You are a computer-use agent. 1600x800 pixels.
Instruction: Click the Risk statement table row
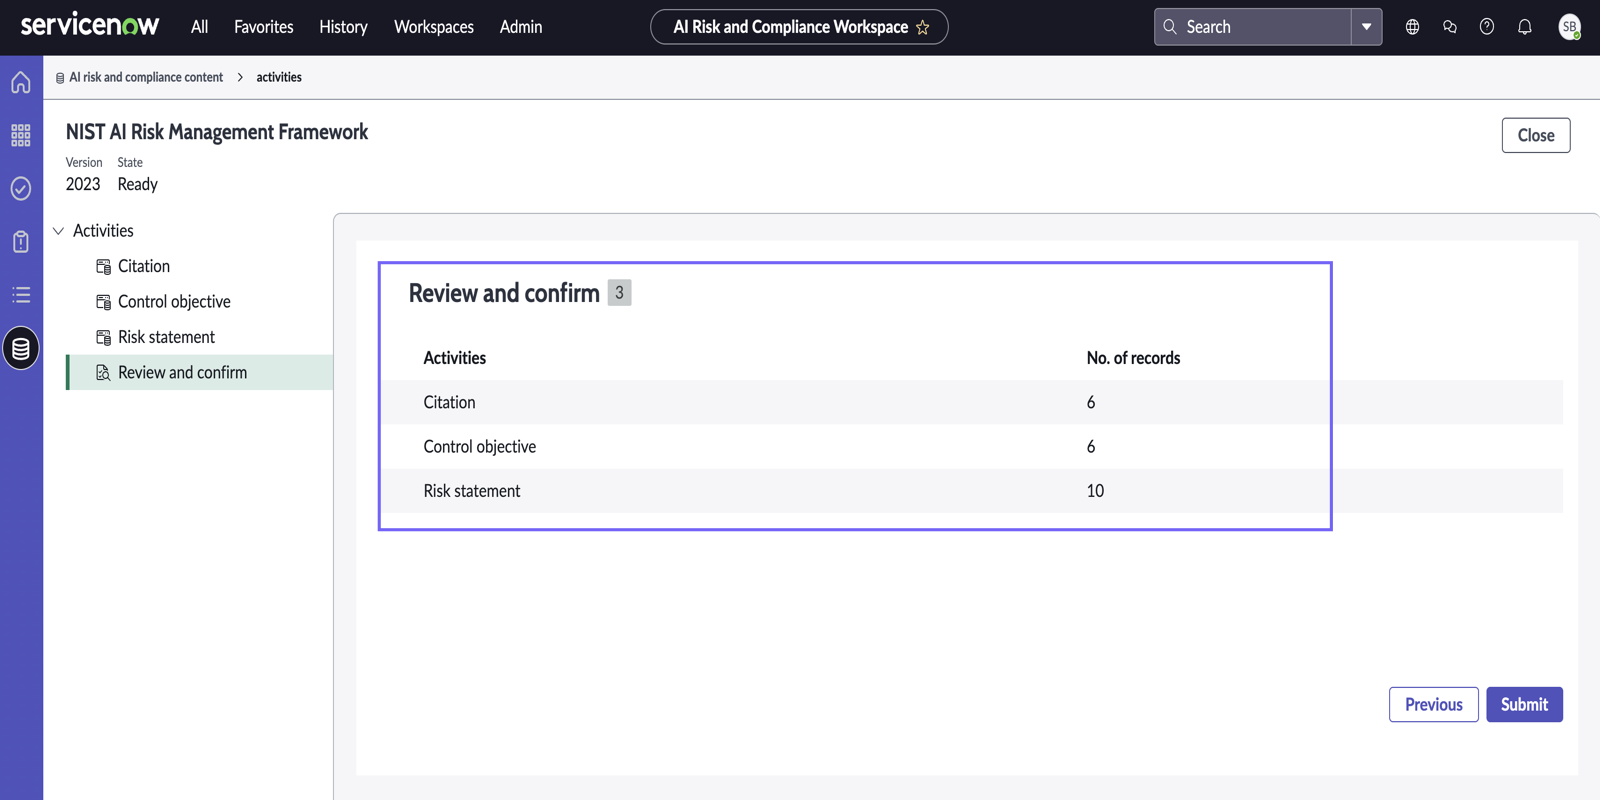point(971,491)
